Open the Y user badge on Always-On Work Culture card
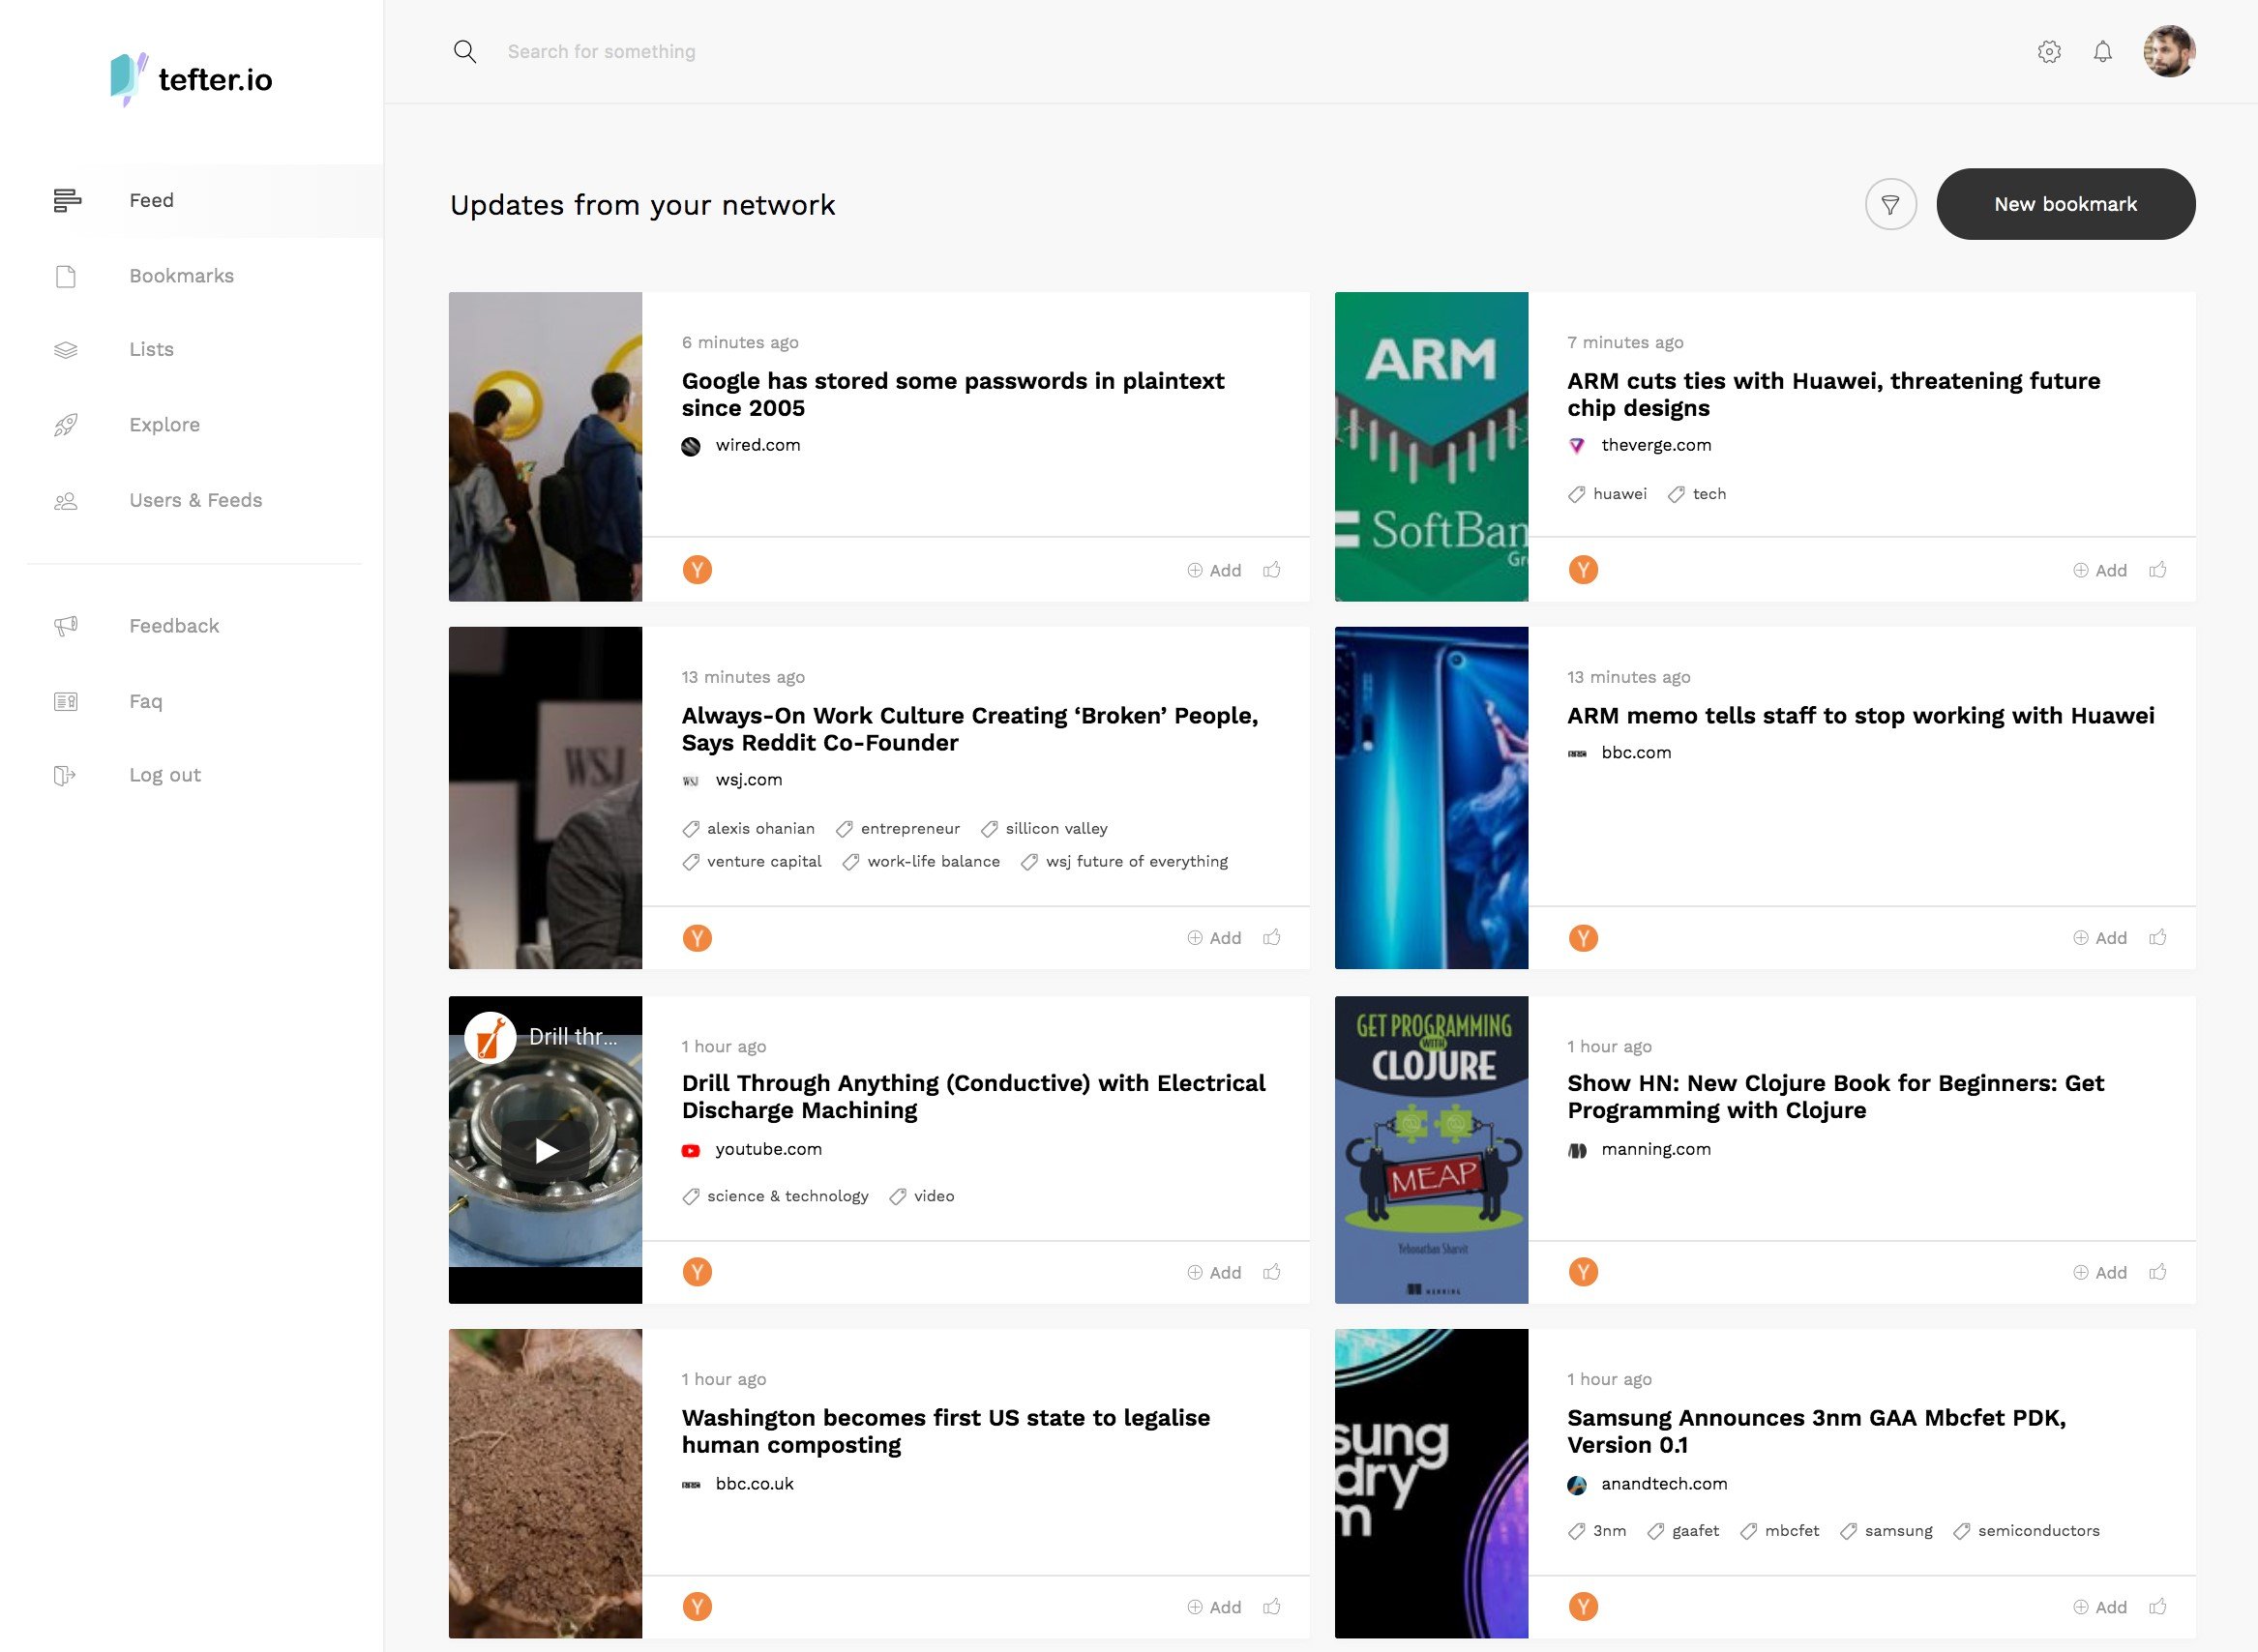2258x1652 pixels. pos(697,938)
